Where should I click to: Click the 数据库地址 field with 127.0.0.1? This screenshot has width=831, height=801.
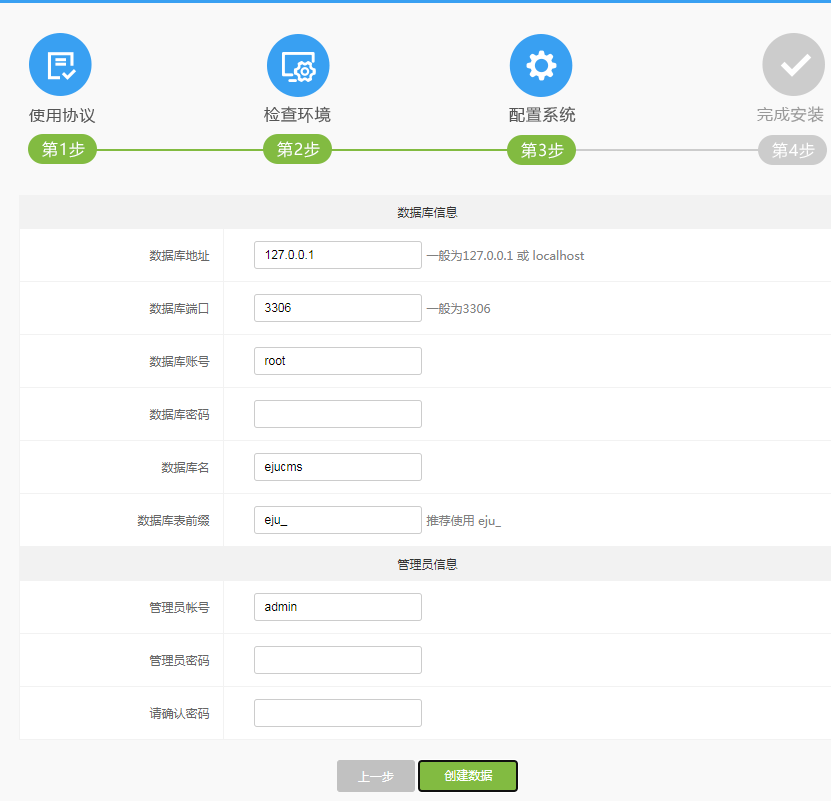(x=338, y=255)
